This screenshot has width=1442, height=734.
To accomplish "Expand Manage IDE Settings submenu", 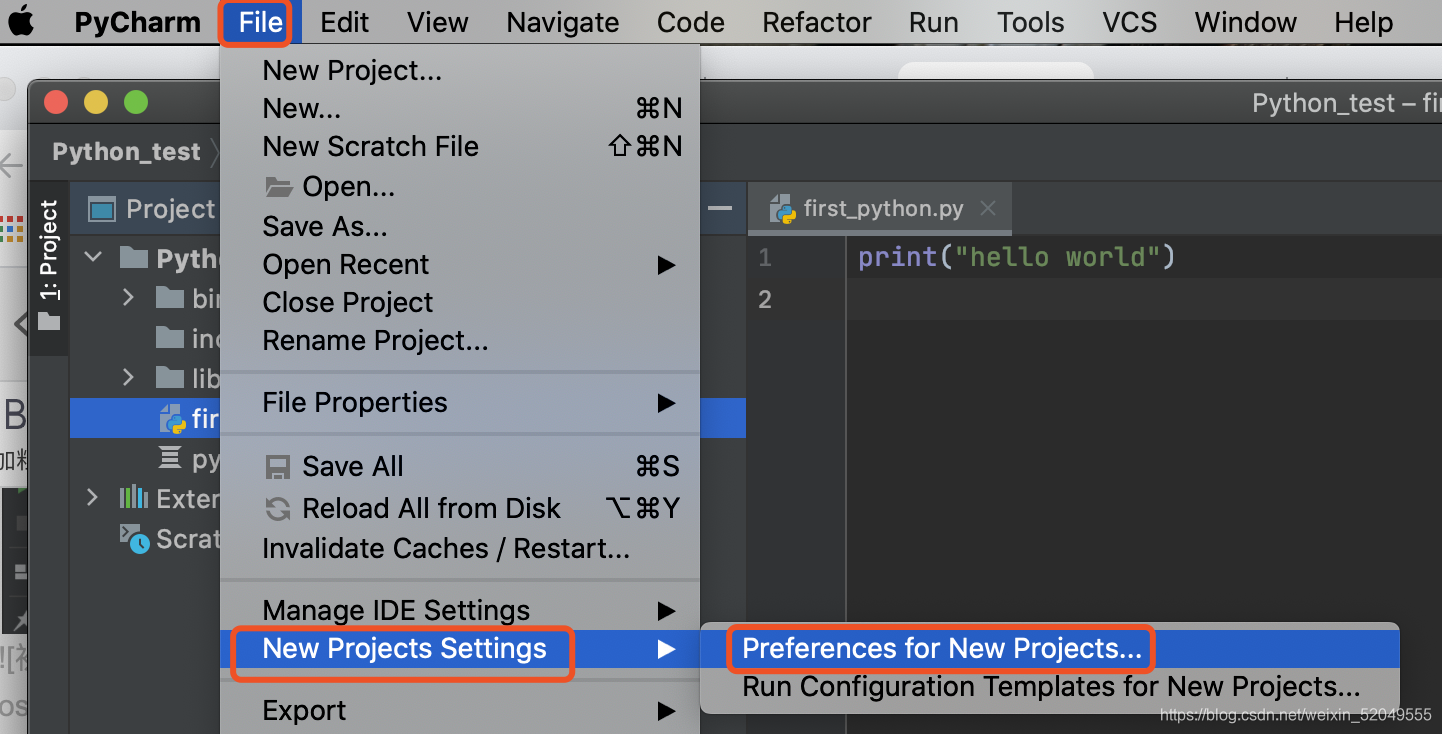I will [x=460, y=610].
